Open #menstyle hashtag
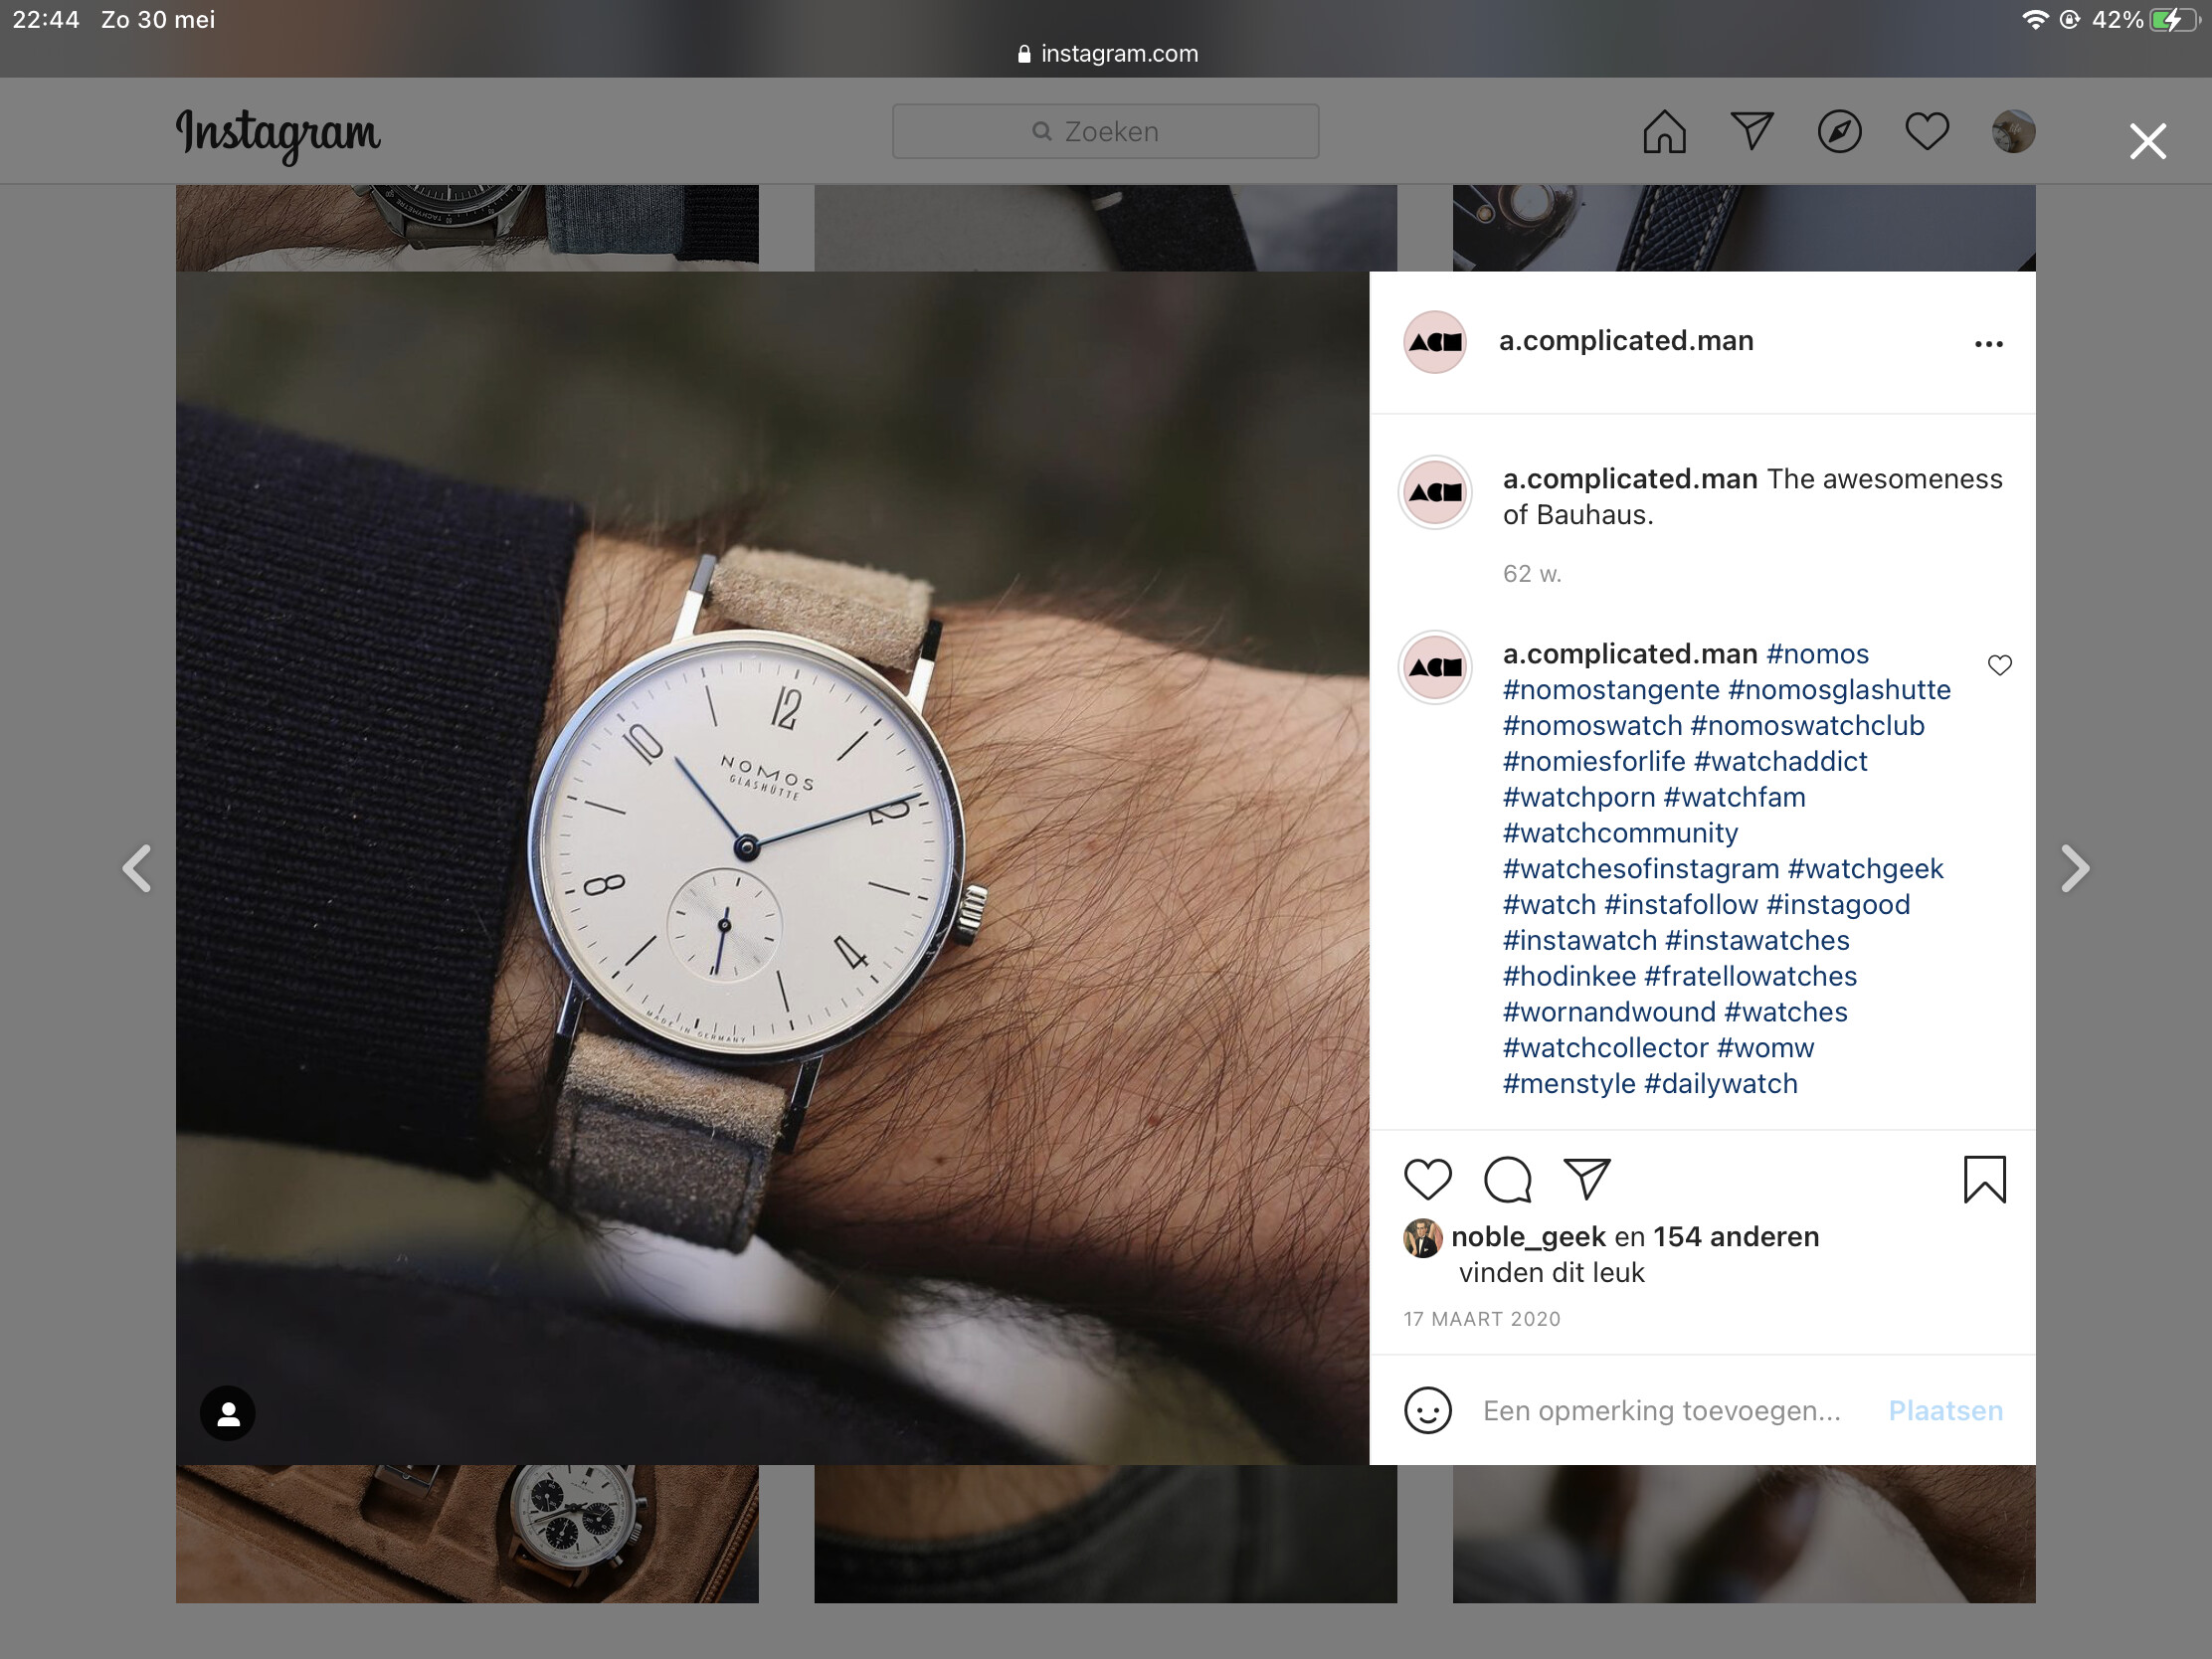Image resolution: width=2212 pixels, height=1659 pixels. [1569, 1084]
